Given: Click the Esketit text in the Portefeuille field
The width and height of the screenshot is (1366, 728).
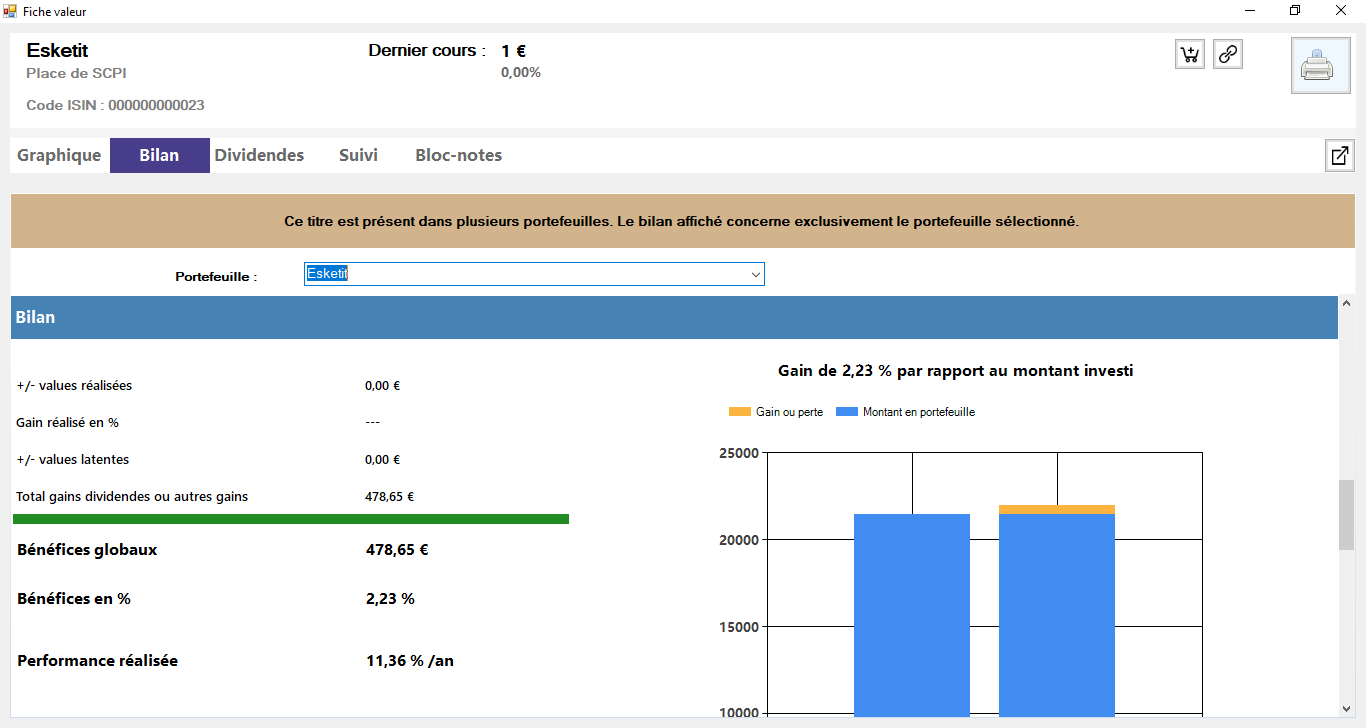Looking at the screenshot, I should point(327,274).
